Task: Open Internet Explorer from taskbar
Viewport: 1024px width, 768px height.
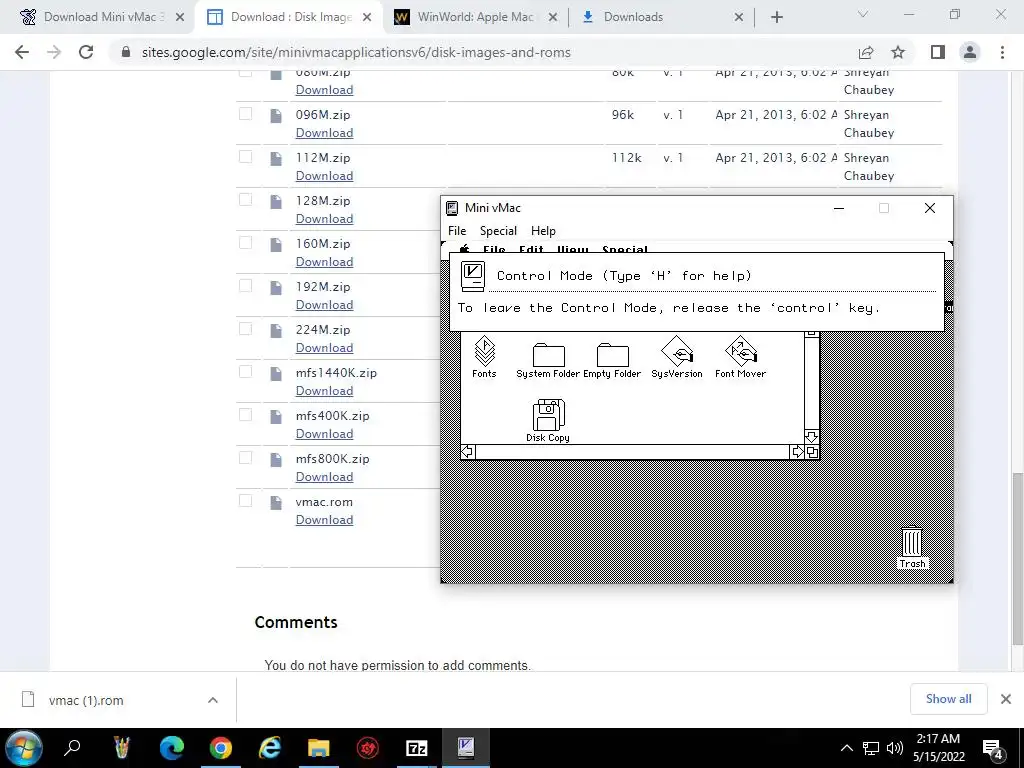Action: 269,747
